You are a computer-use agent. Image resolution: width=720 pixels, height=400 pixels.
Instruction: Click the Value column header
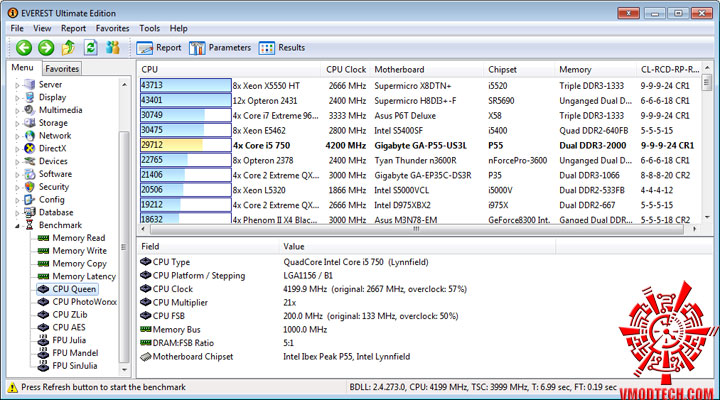(417, 247)
